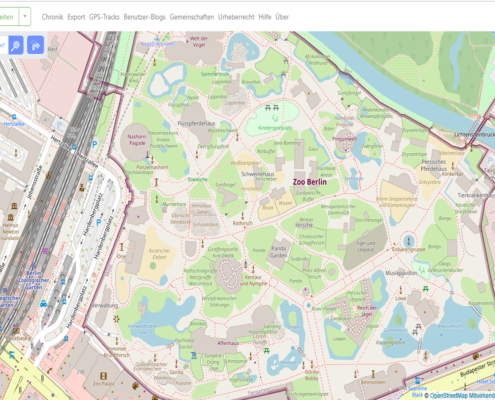Click the parking P icon on Hardenbergplatz
Viewport: 495px width, 400px height.
[x=98, y=222]
